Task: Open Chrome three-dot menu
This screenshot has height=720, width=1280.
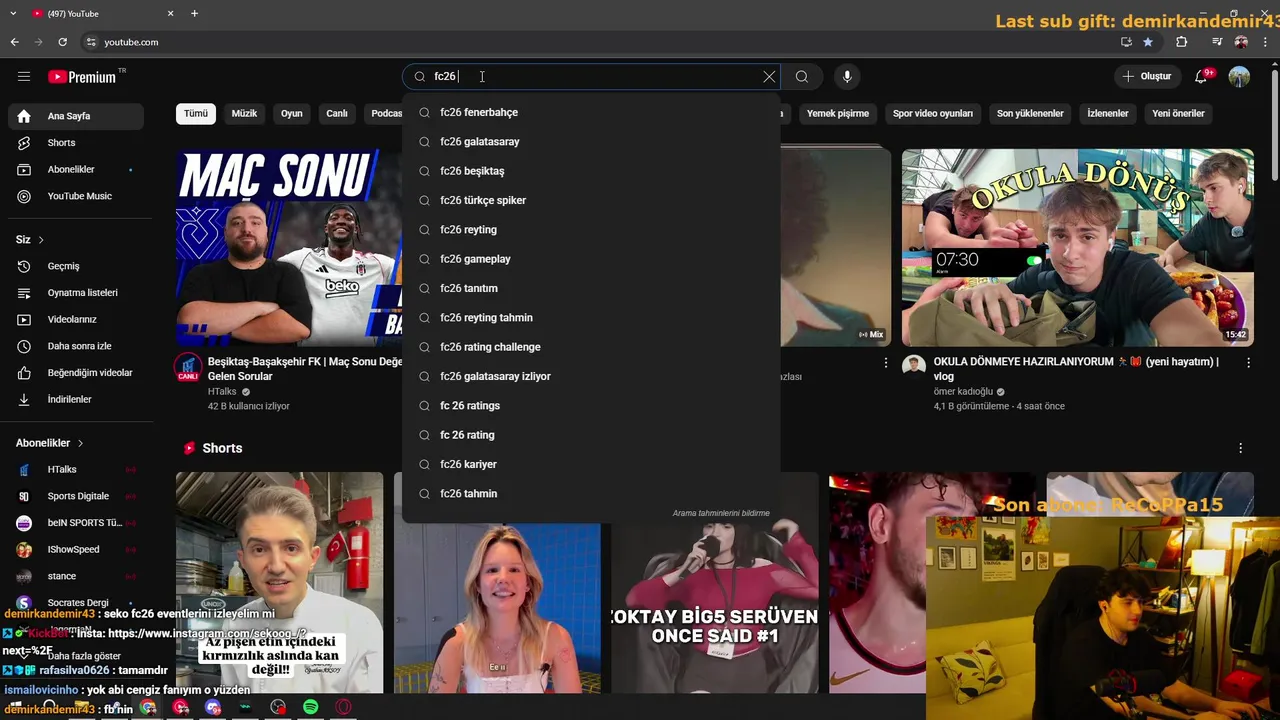Action: tap(1265, 42)
